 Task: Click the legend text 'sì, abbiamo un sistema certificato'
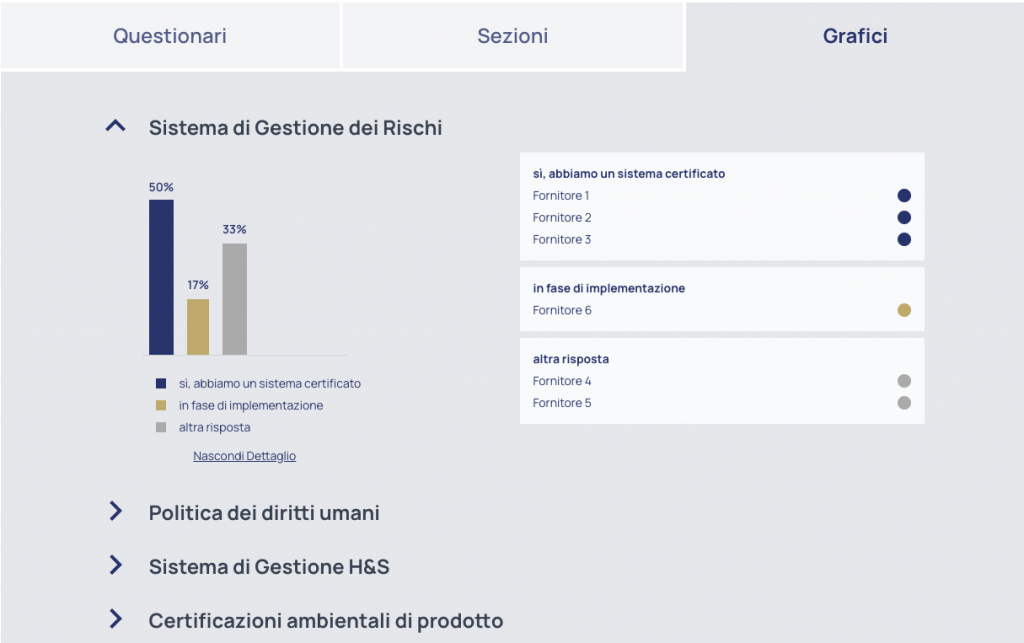click(270, 383)
